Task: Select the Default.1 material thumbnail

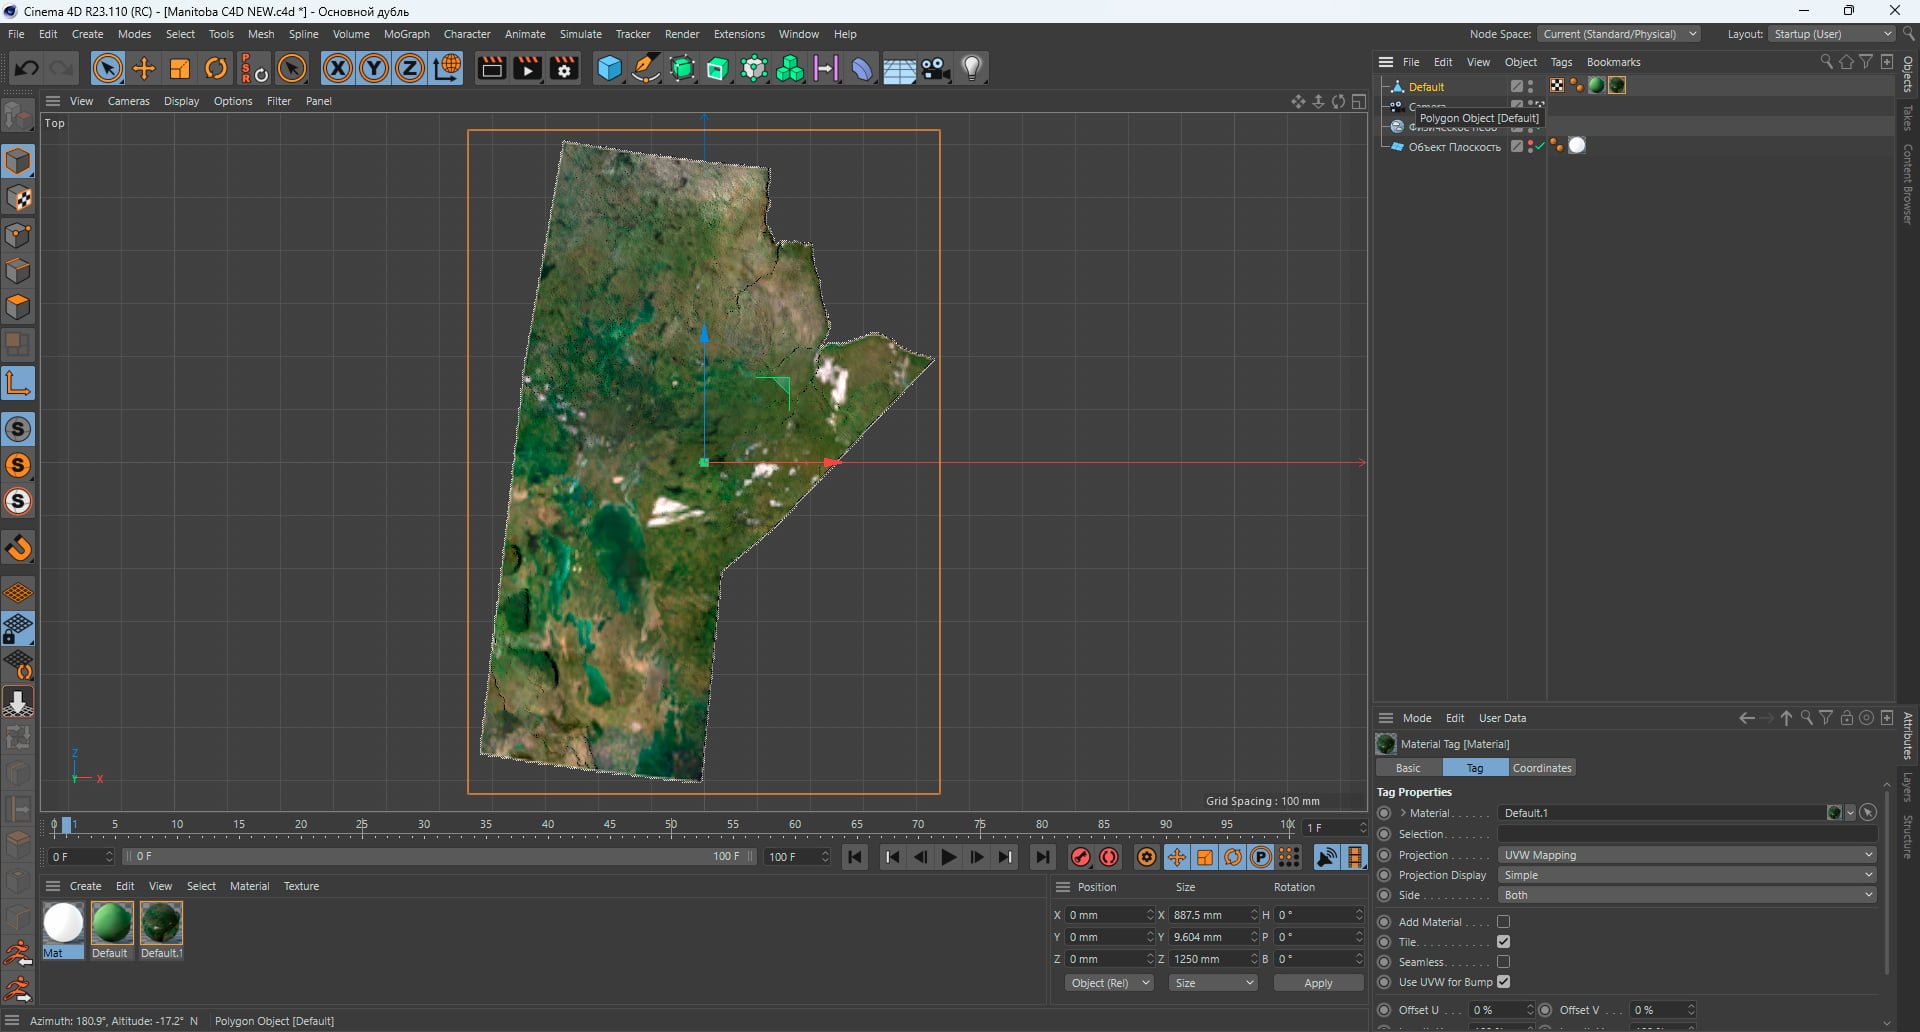Action: click(161, 923)
